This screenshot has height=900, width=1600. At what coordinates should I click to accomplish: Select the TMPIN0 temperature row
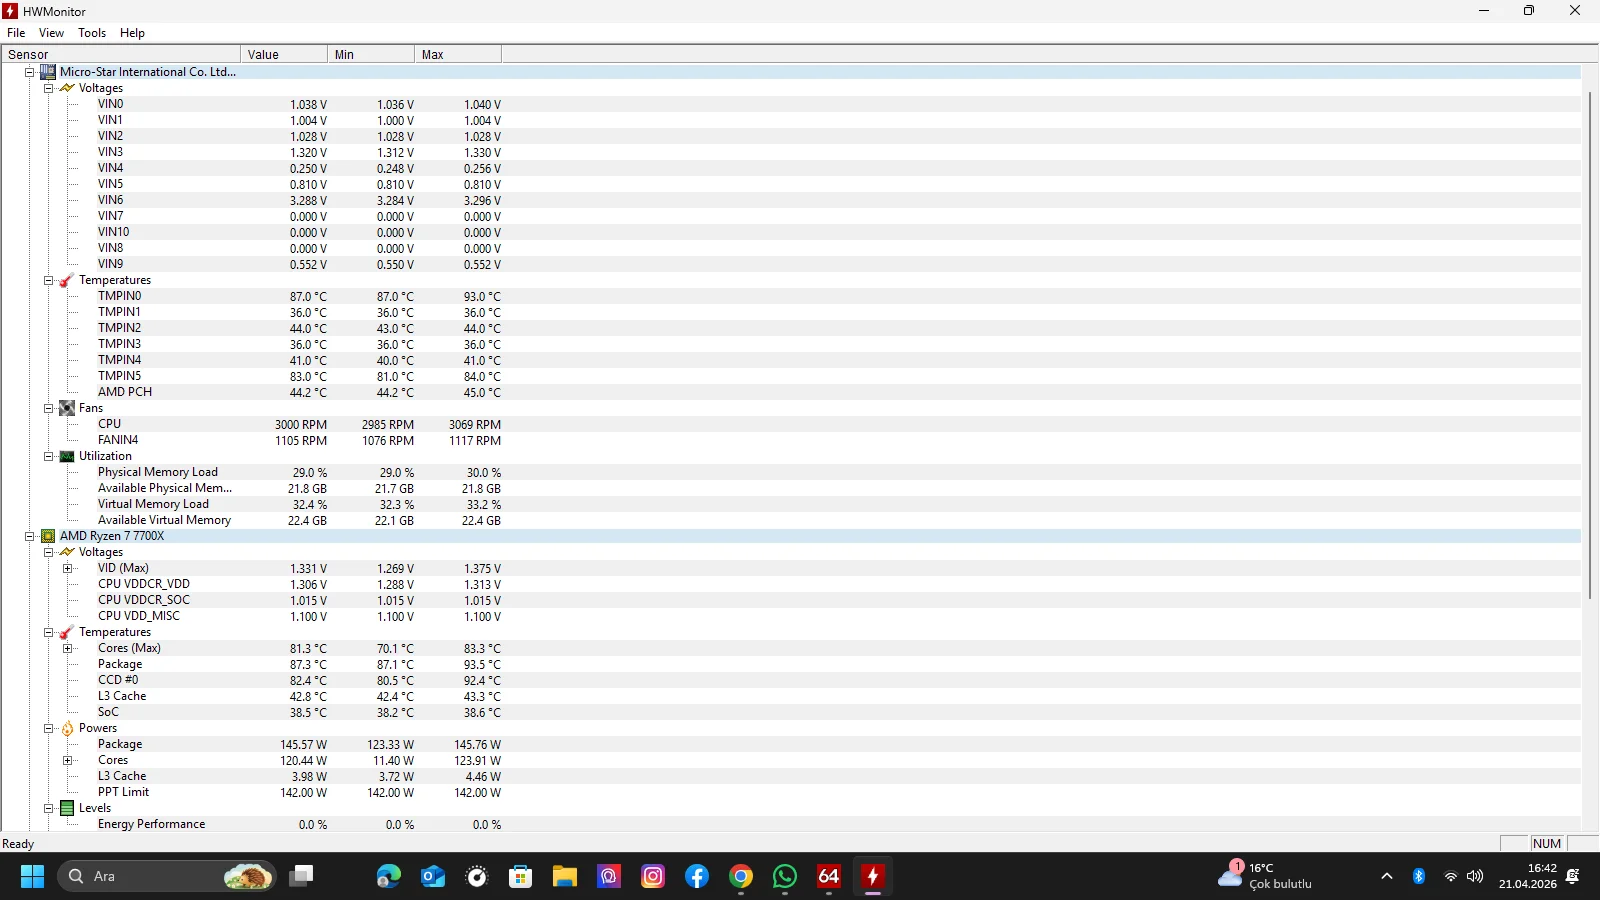point(791,296)
